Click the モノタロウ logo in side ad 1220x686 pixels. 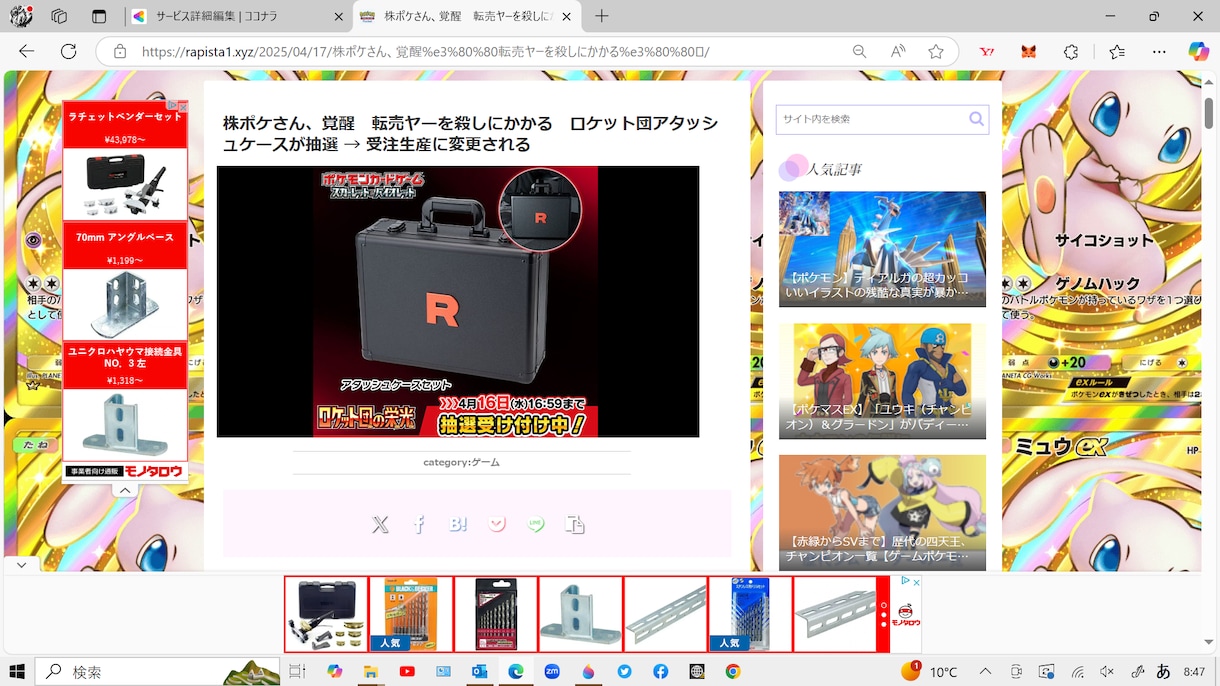[x=155, y=471]
